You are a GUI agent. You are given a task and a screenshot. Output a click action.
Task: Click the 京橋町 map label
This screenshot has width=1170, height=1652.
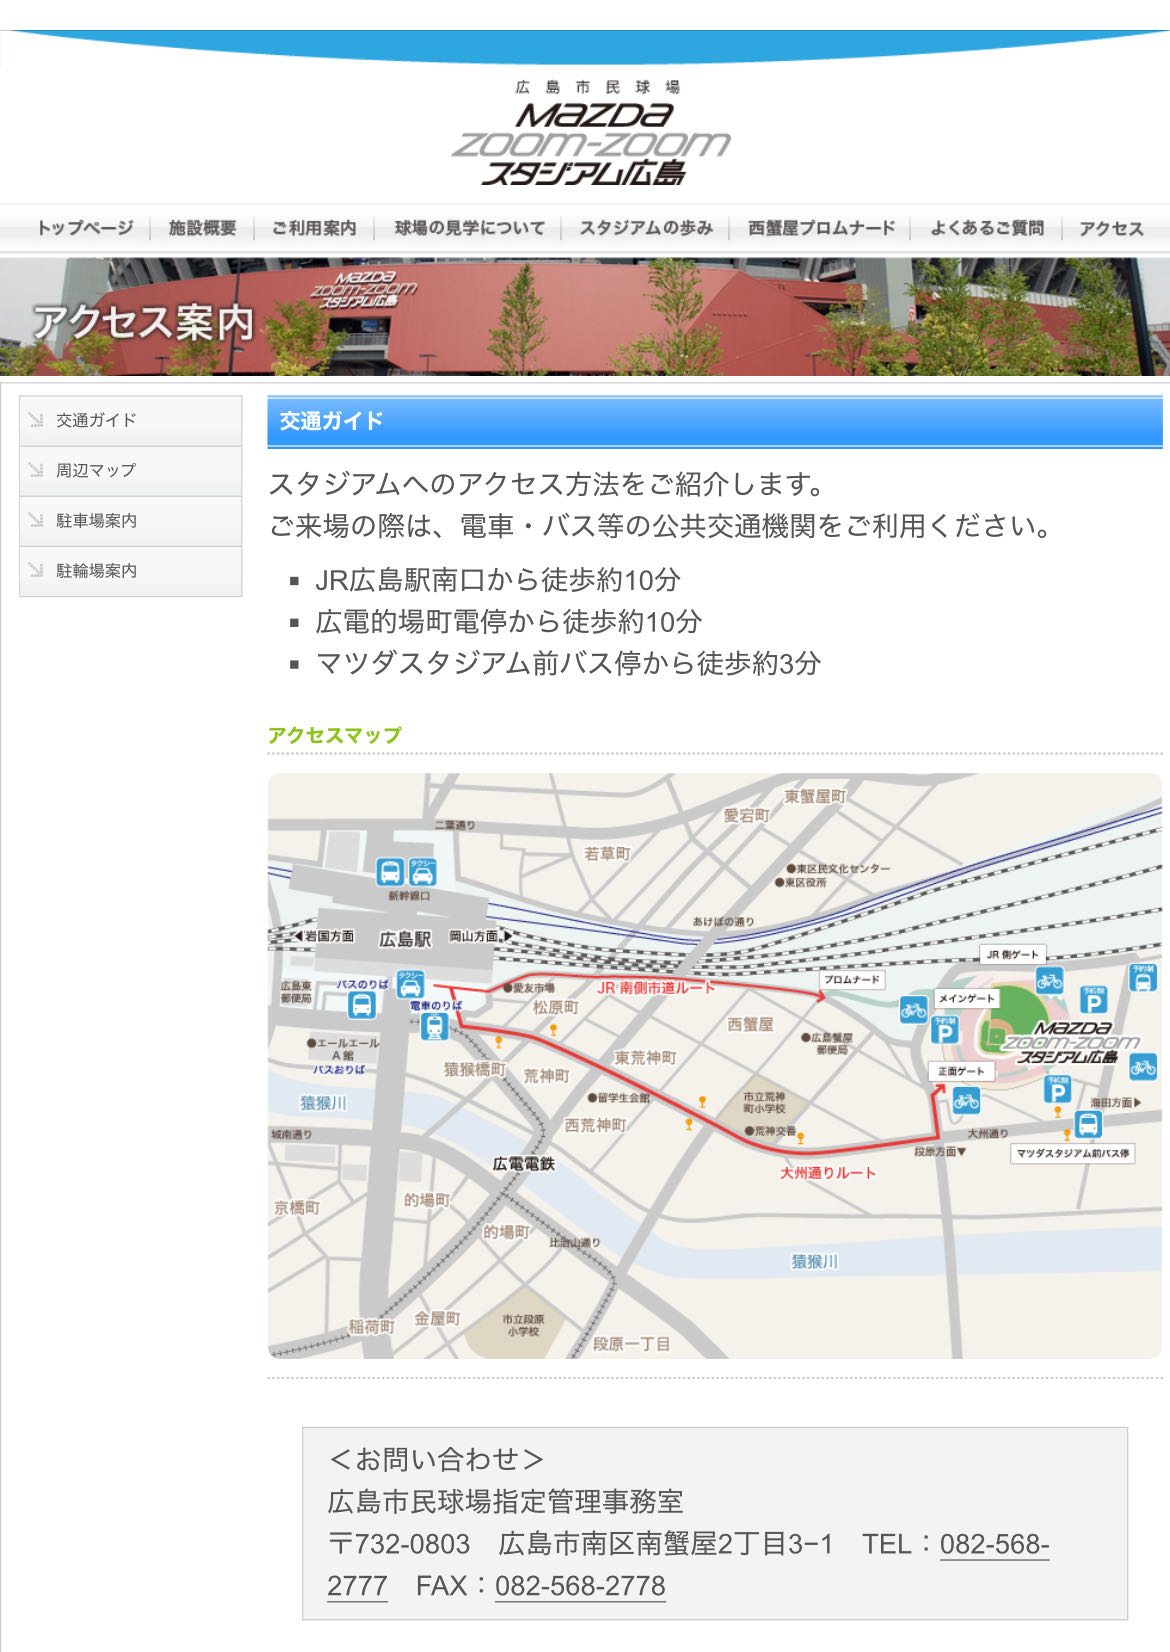pos(297,1207)
